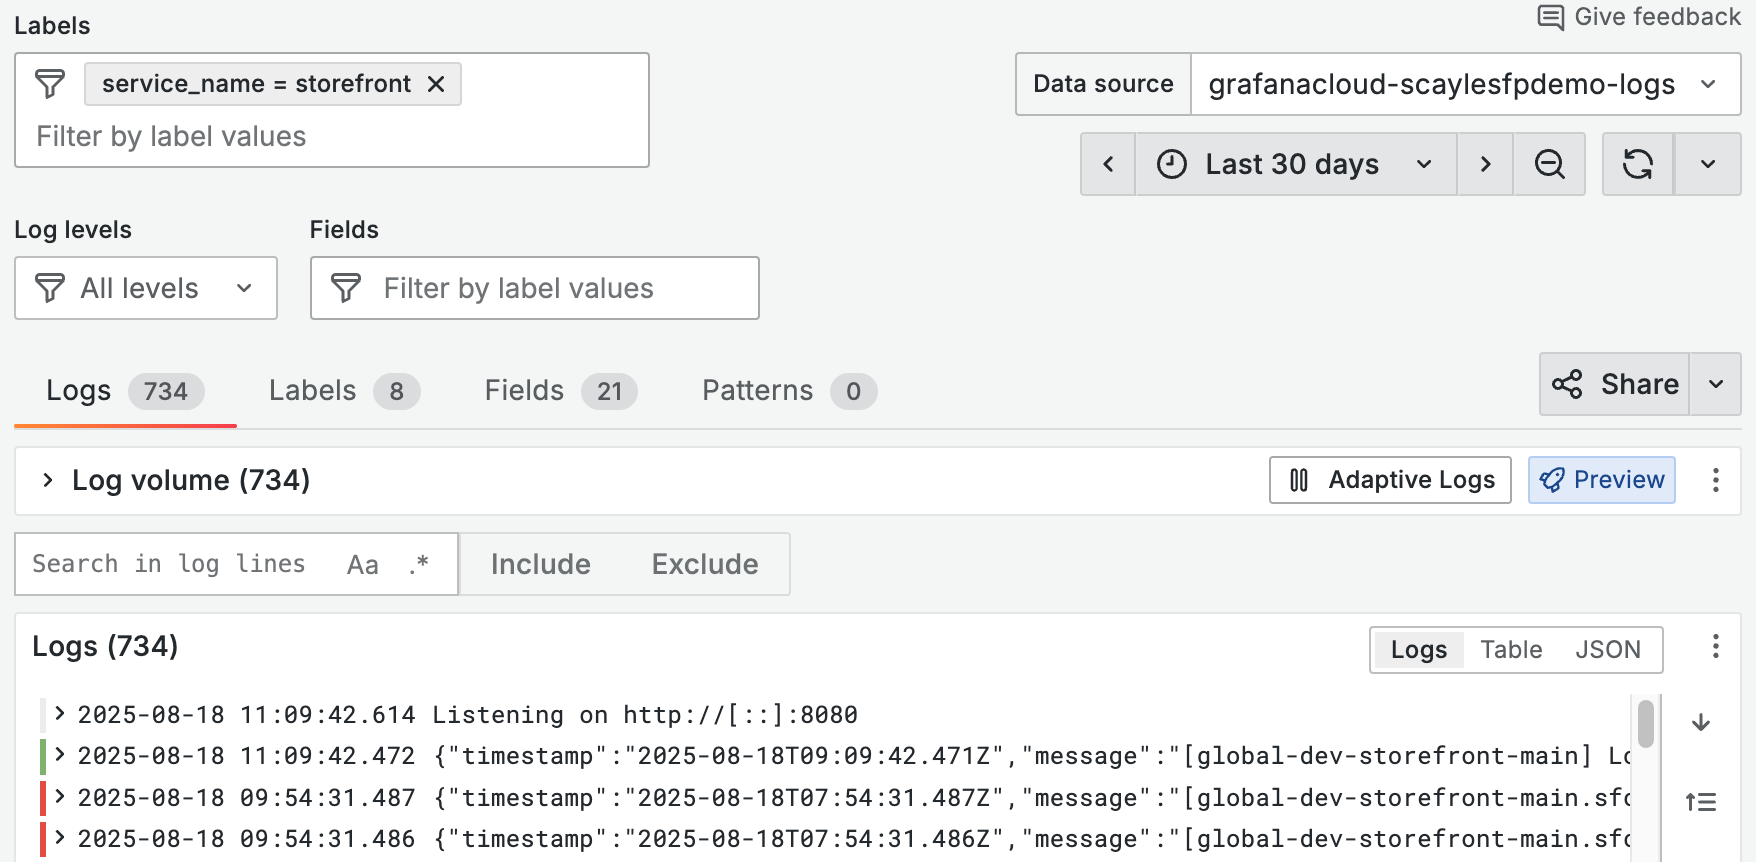Expand the Log volume section
The height and width of the screenshot is (862, 1756).
click(x=47, y=480)
